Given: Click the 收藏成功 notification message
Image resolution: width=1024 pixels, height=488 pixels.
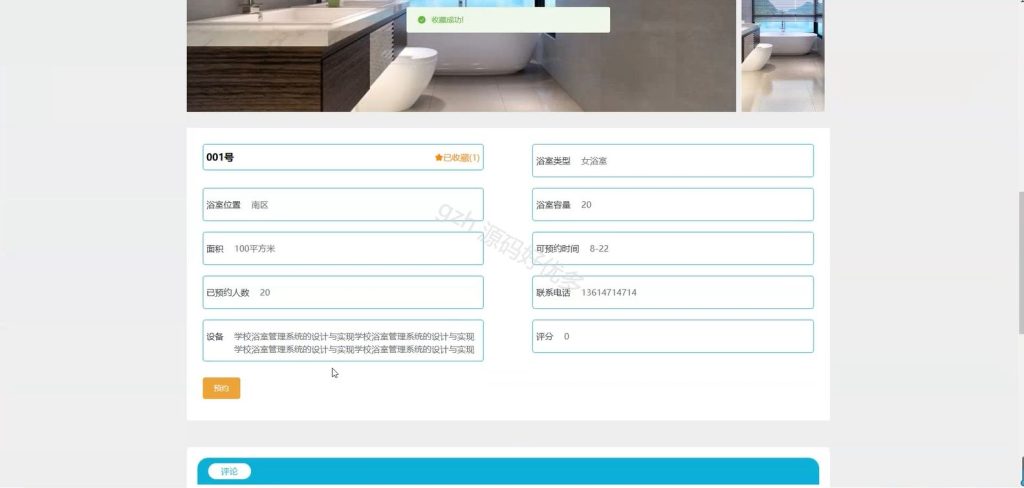Looking at the screenshot, I should [x=508, y=20].
